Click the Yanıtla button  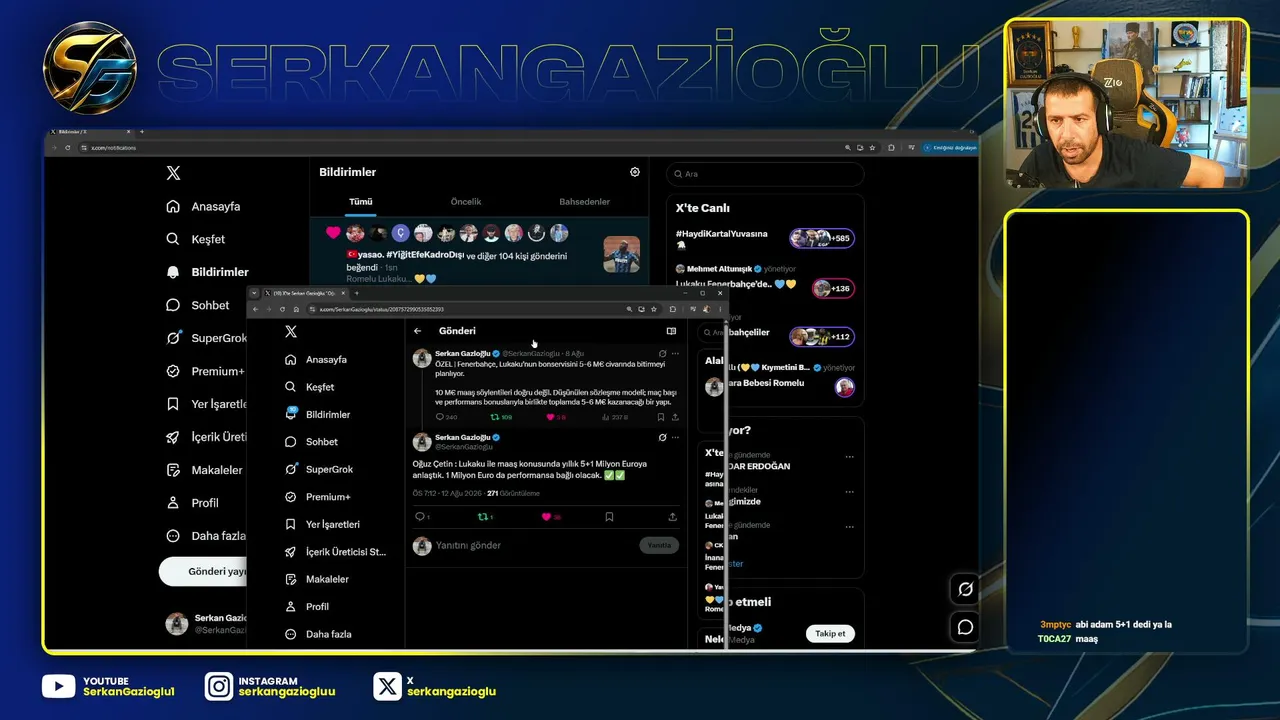pyautogui.click(x=659, y=545)
